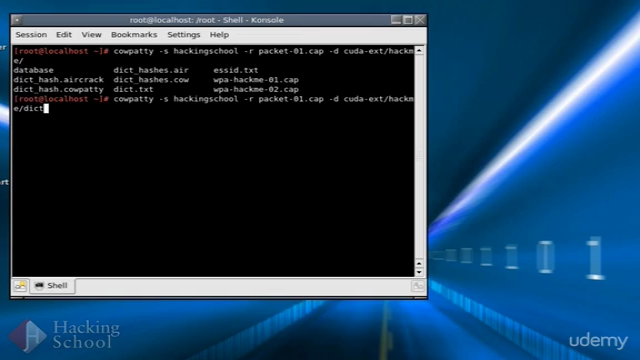Click the new session icon beside Shell tab
640x360 pixels.
20,286
